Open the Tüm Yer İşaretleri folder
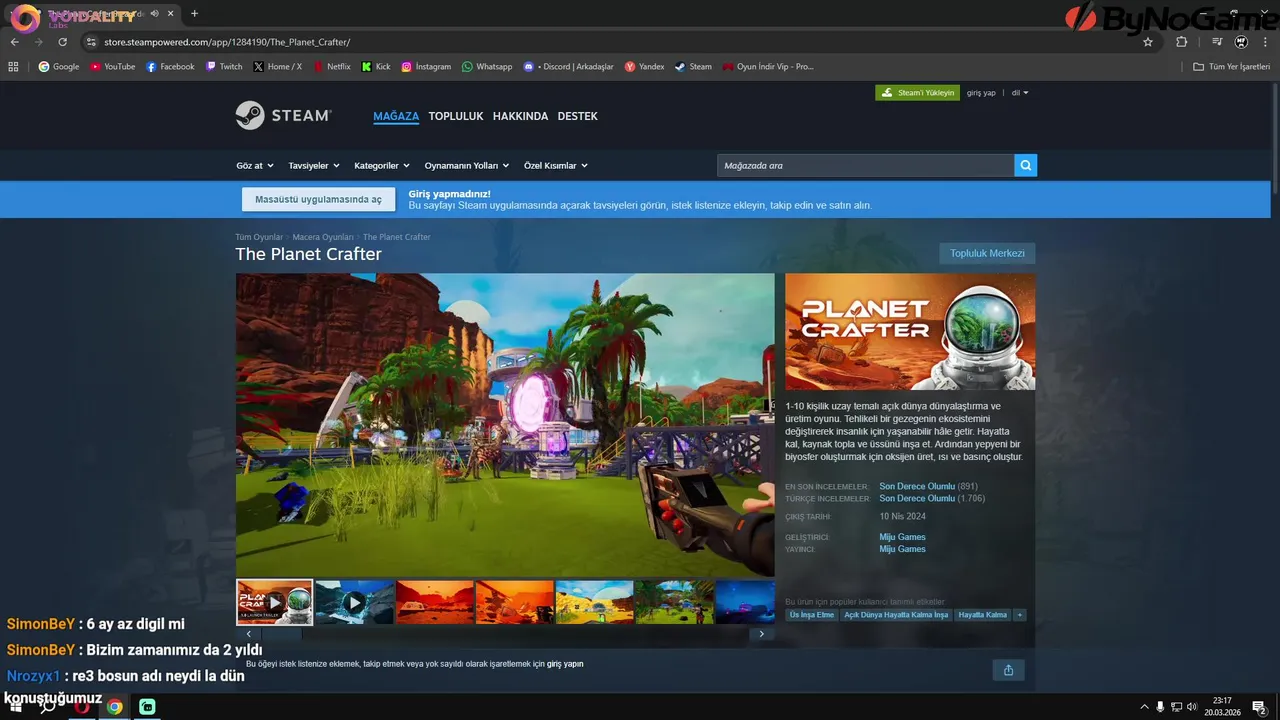Viewport: 1280px width, 720px height. (1231, 67)
